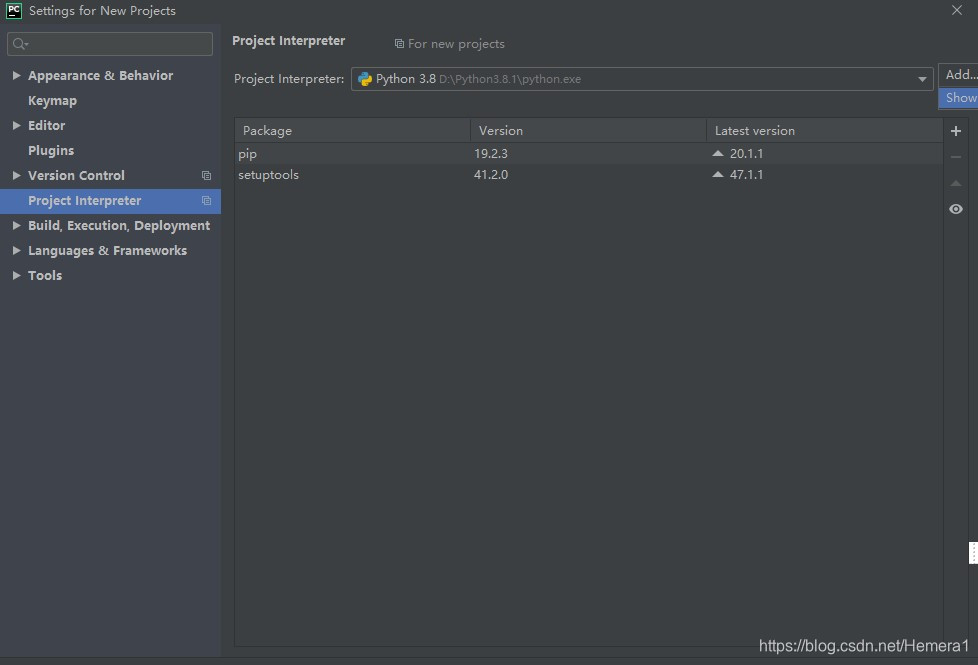Click the copy icon beside Version Control

point(206,176)
